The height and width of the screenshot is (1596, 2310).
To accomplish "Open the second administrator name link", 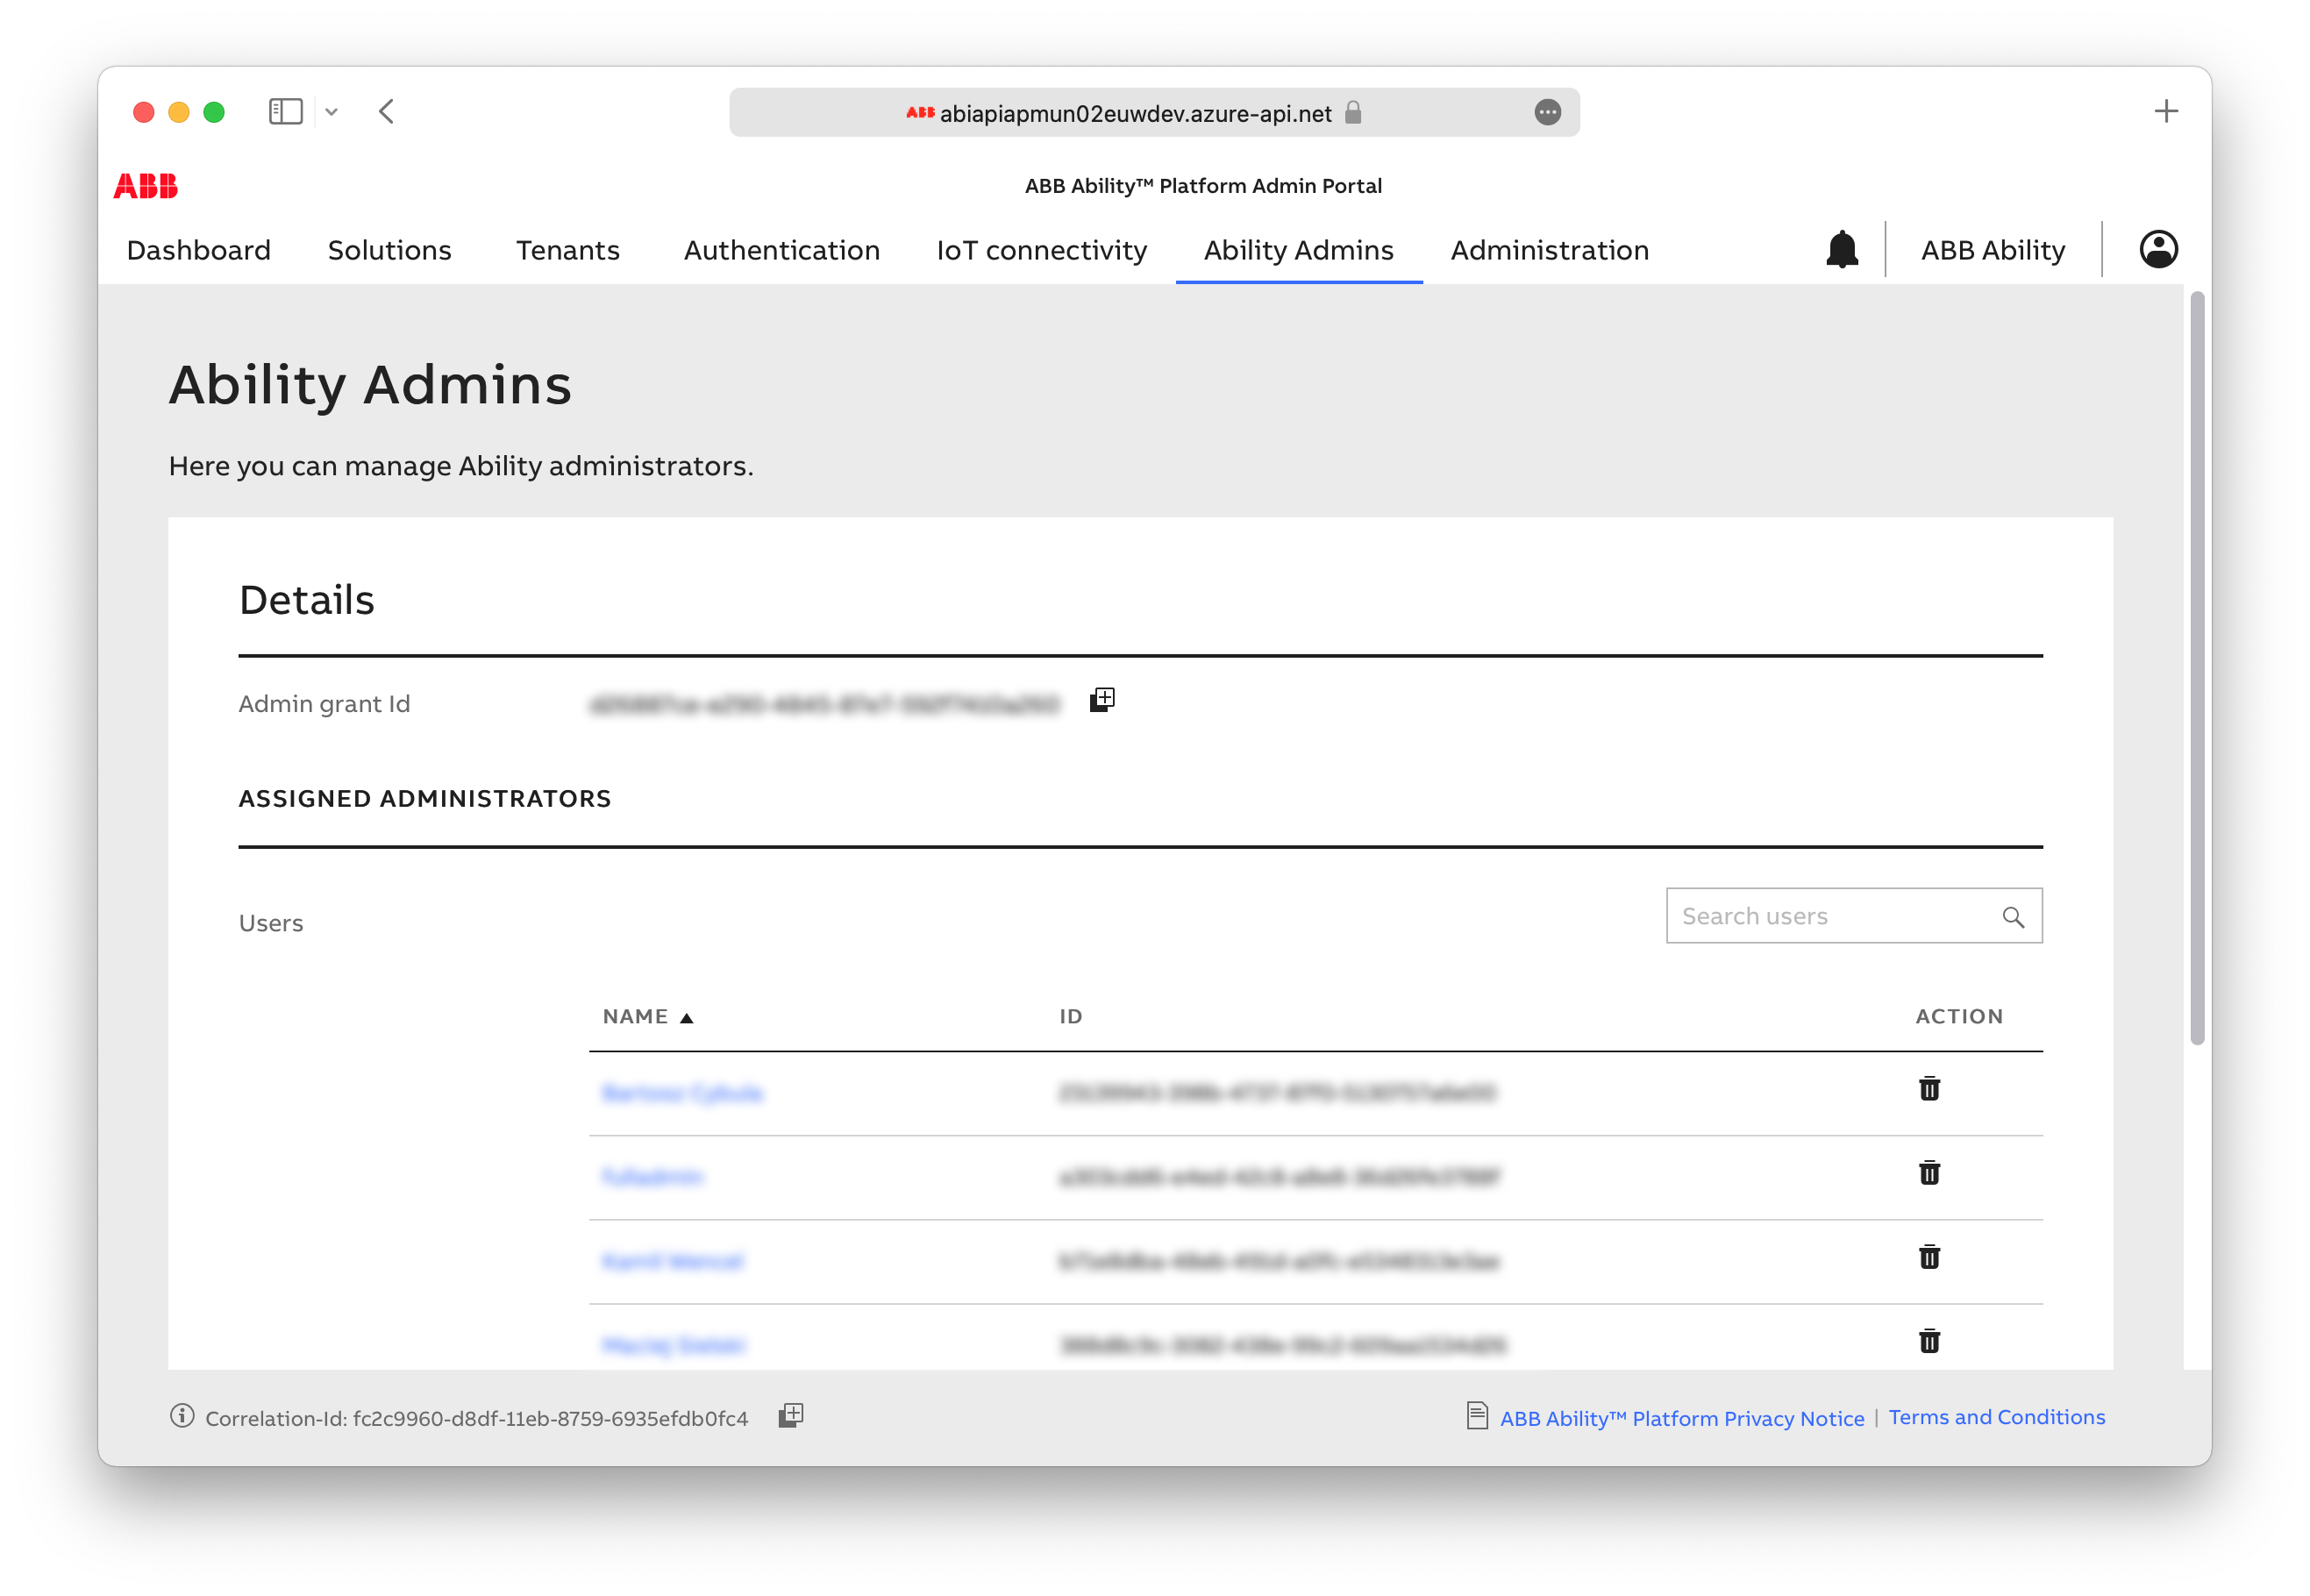I will point(652,1177).
